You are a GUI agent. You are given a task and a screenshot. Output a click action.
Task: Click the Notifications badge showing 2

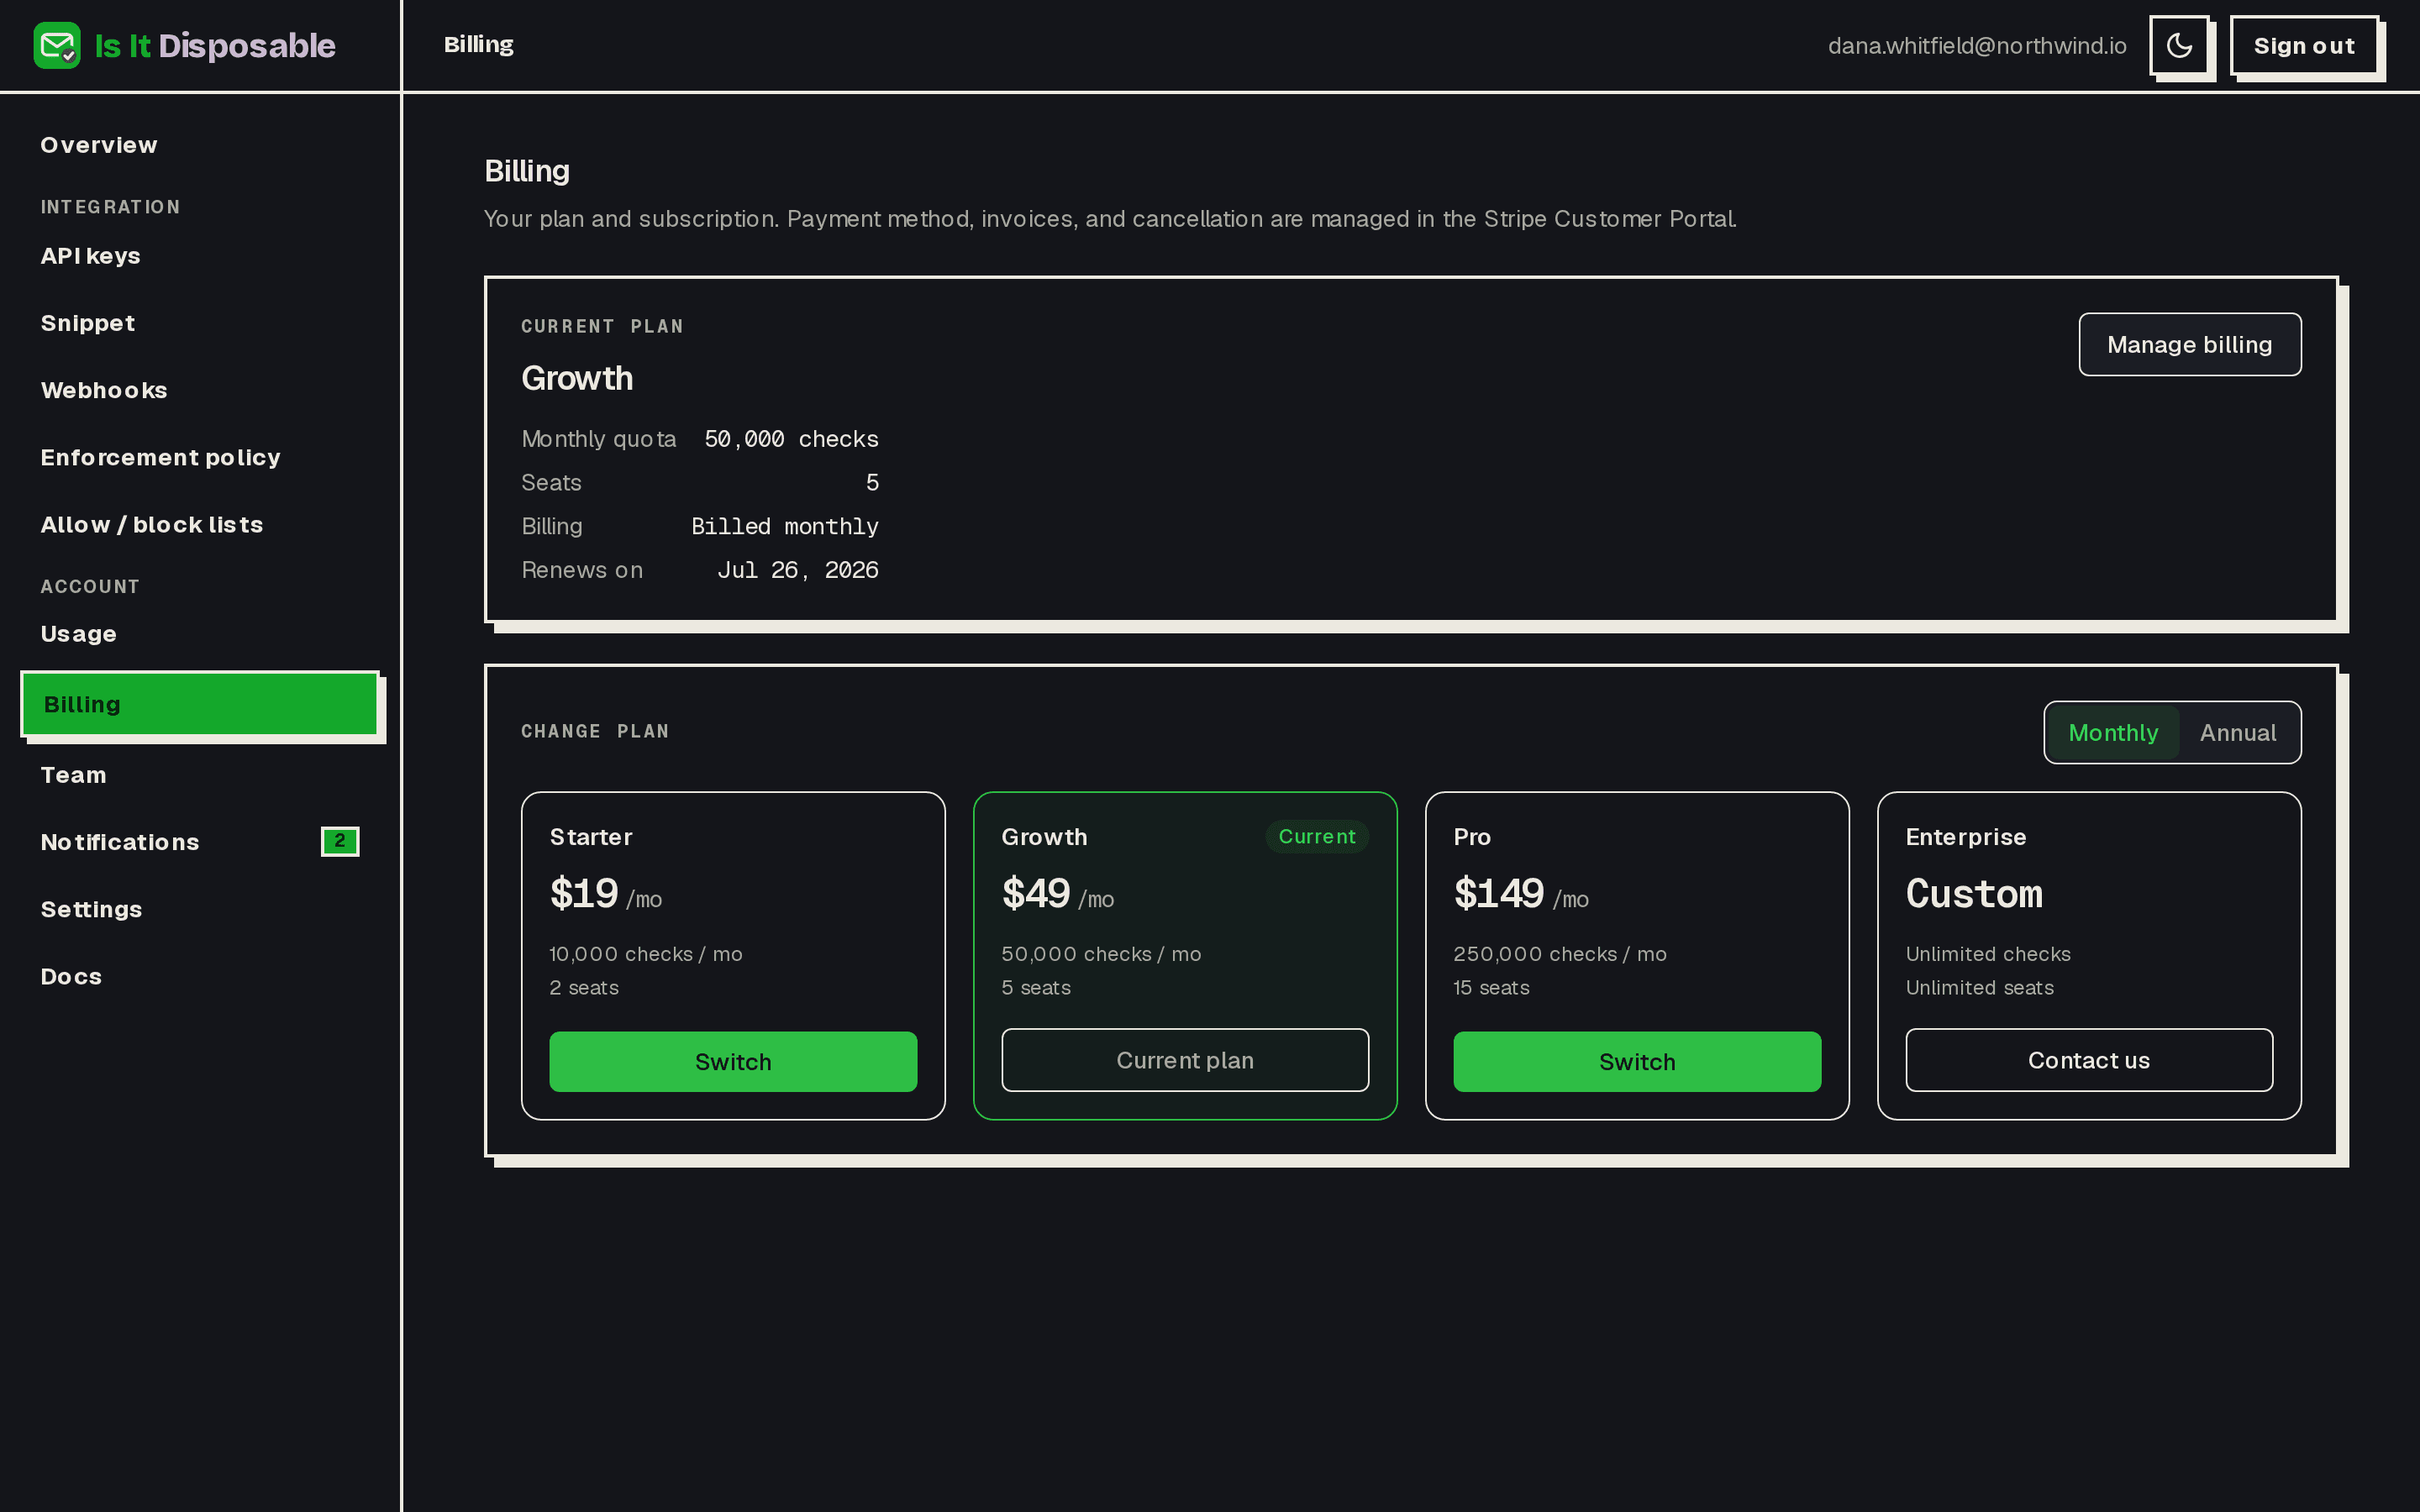click(340, 841)
